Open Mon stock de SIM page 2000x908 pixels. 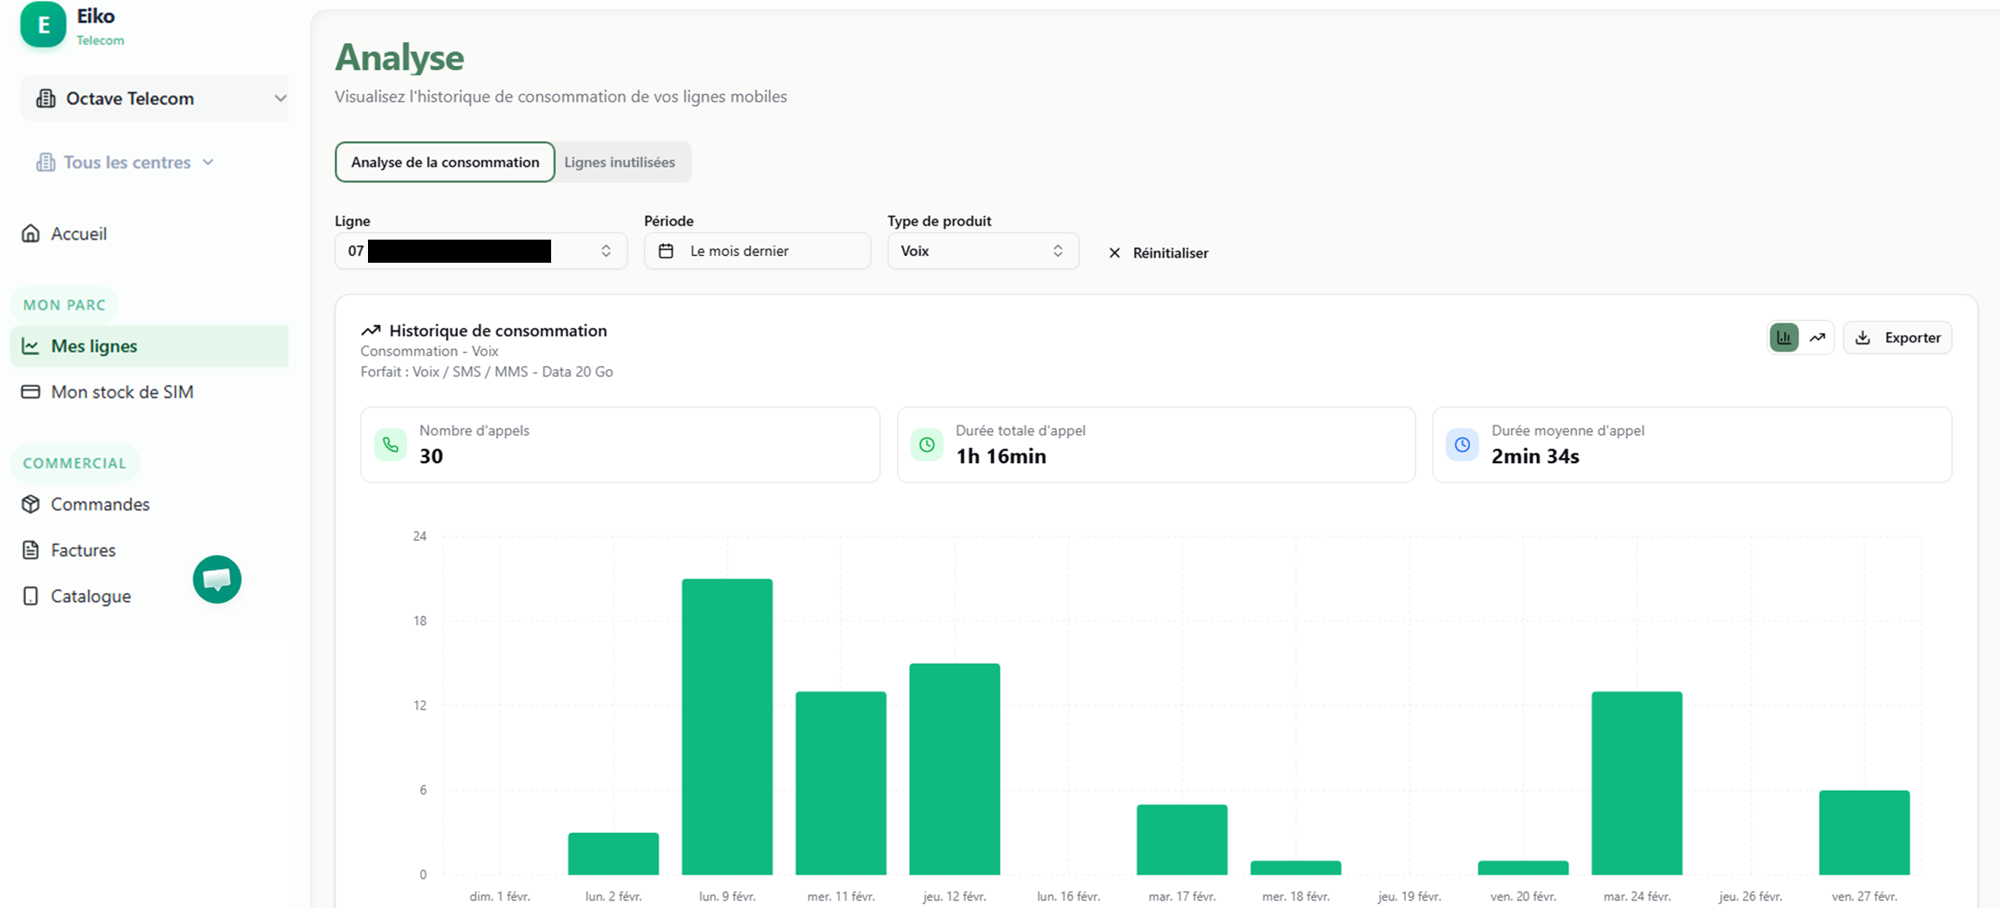point(122,392)
